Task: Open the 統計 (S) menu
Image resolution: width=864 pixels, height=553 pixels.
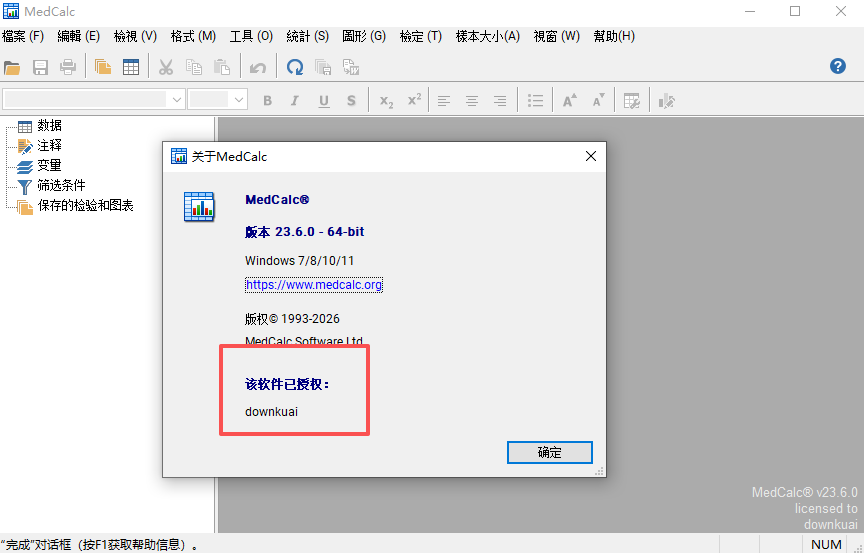Action: (x=307, y=36)
